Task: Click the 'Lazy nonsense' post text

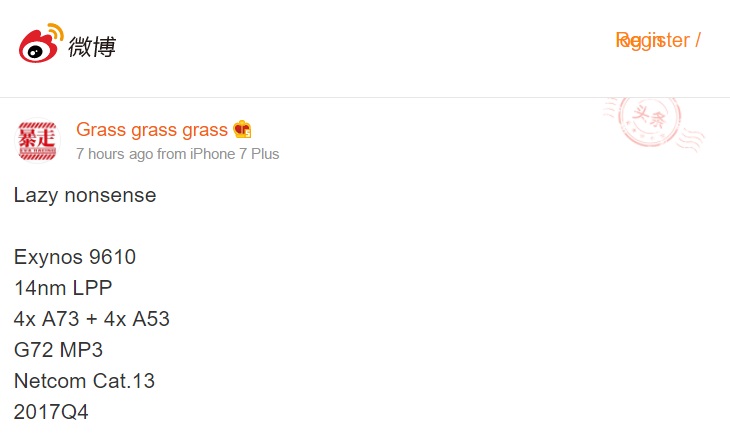Action: pyautogui.click(x=85, y=195)
